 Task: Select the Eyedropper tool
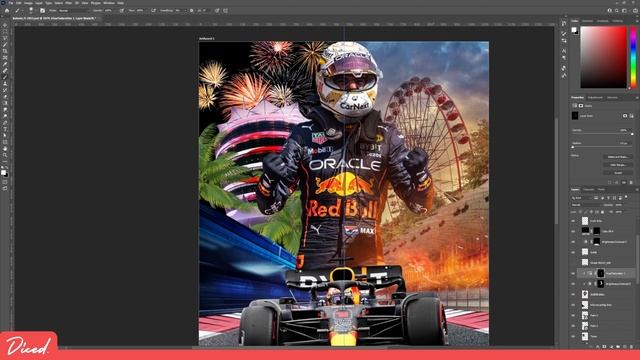tap(5, 64)
